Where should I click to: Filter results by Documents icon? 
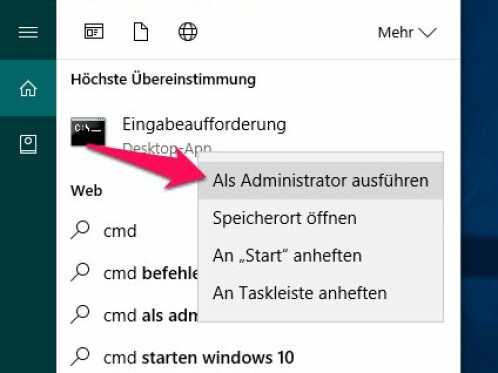141,32
